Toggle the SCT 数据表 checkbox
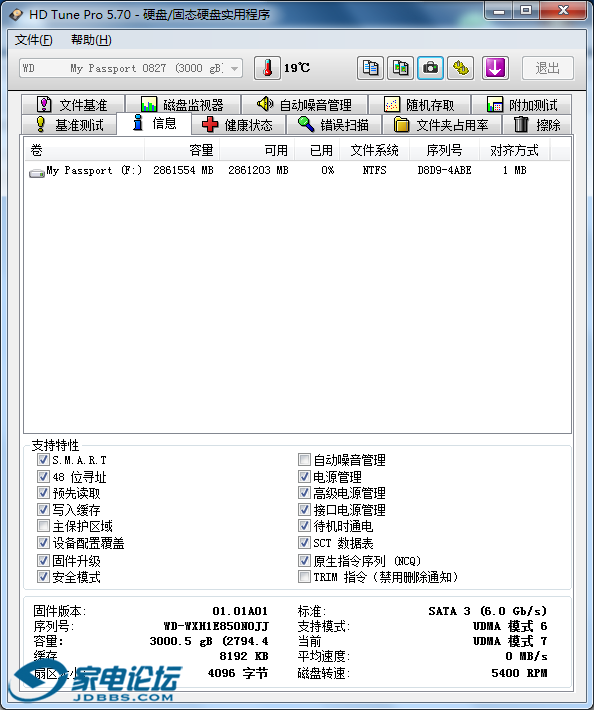The image size is (594, 710). click(x=304, y=543)
